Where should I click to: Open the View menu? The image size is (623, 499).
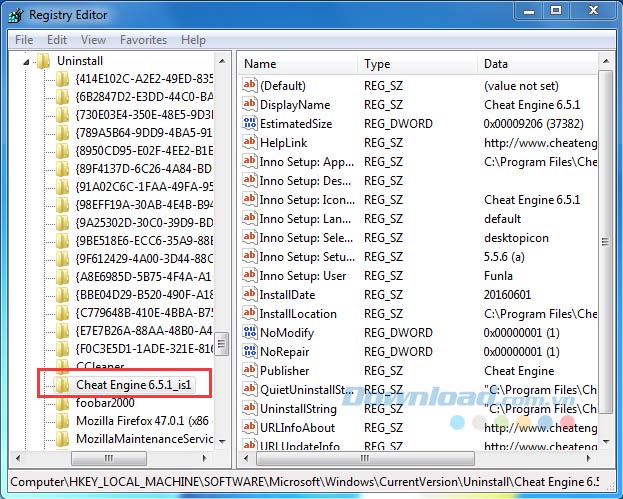(93, 40)
